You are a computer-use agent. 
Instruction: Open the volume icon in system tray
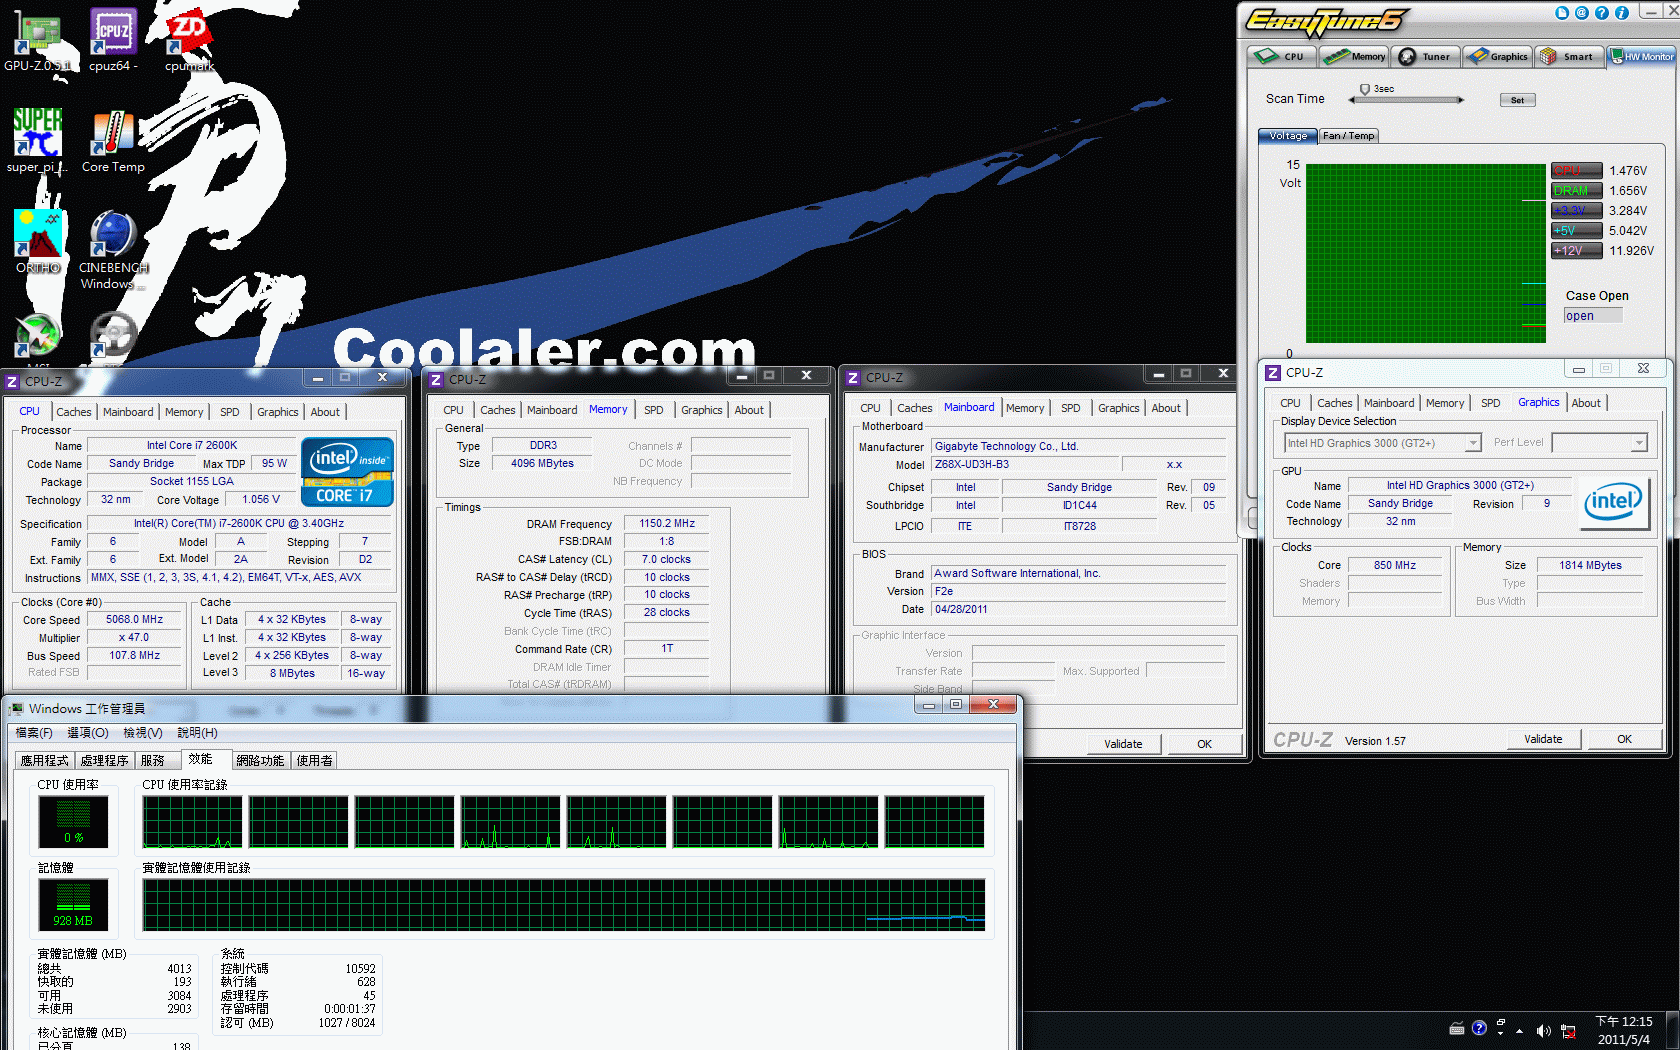click(1543, 1031)
